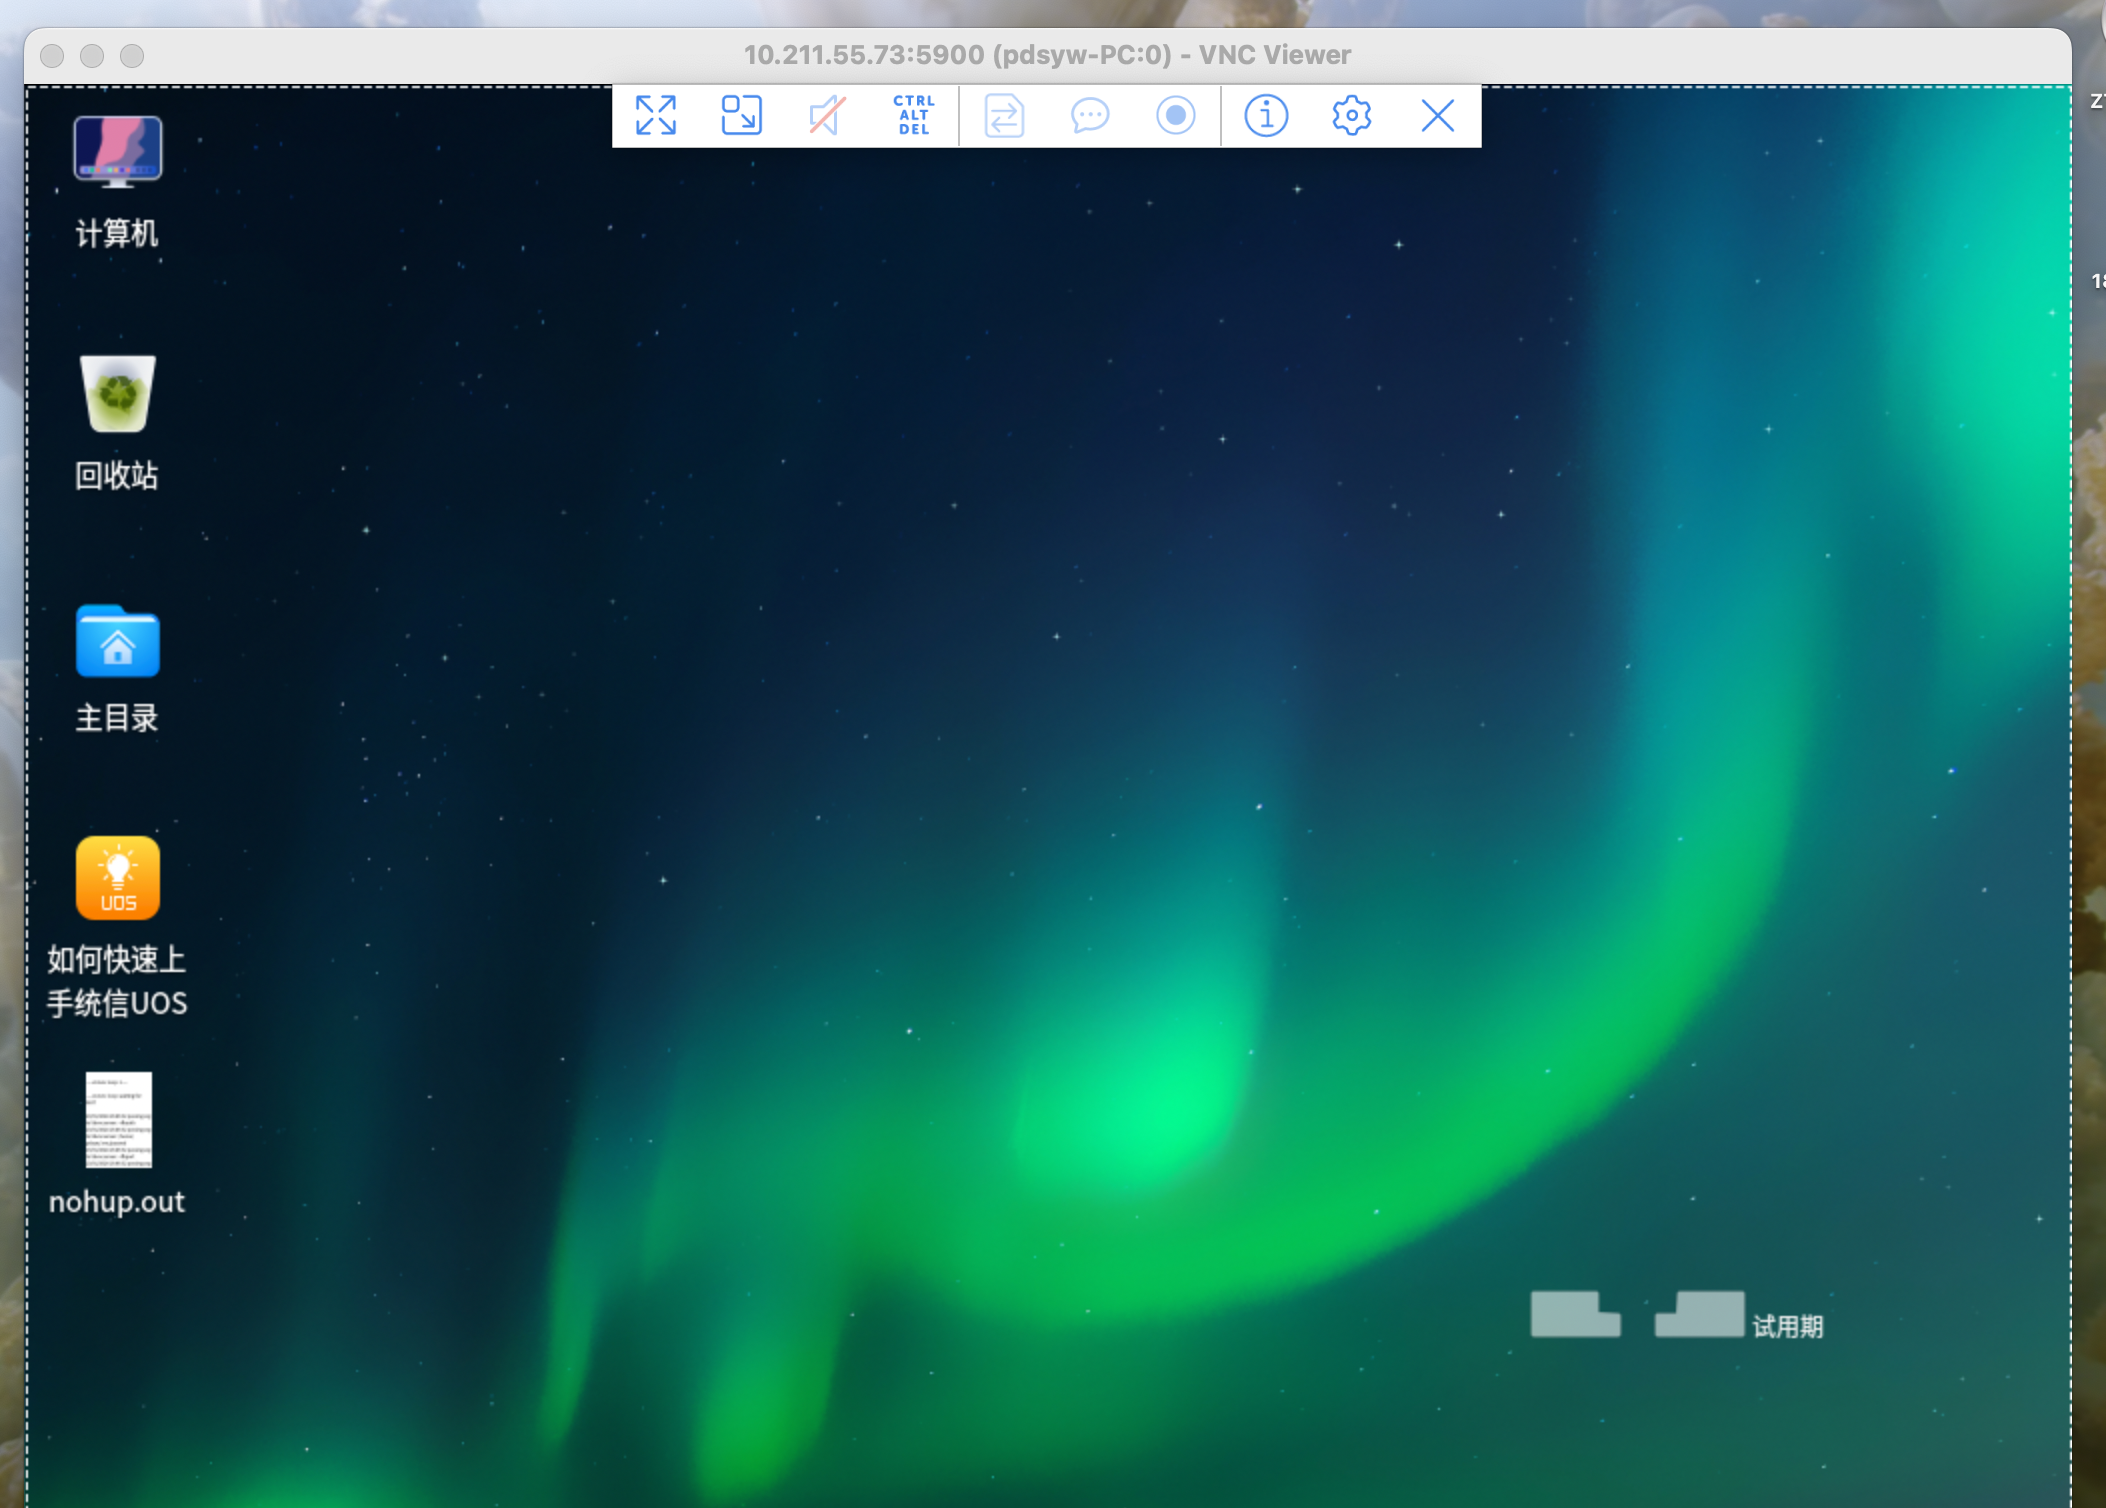Toggle the muted audio speaker icon

(827, 116)
